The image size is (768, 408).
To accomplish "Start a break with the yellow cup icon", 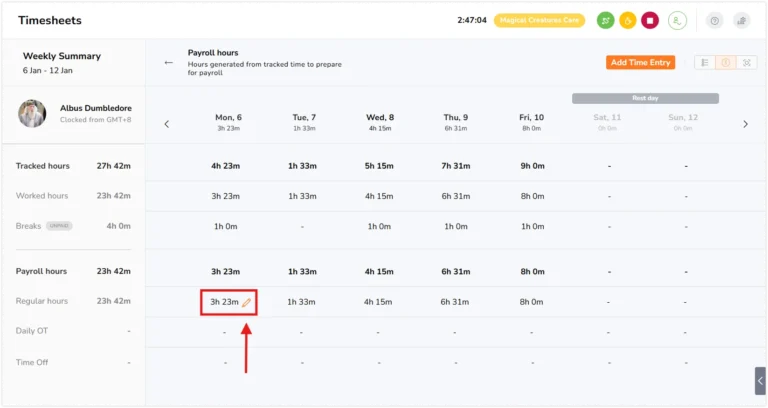I will tap(627, 21).
